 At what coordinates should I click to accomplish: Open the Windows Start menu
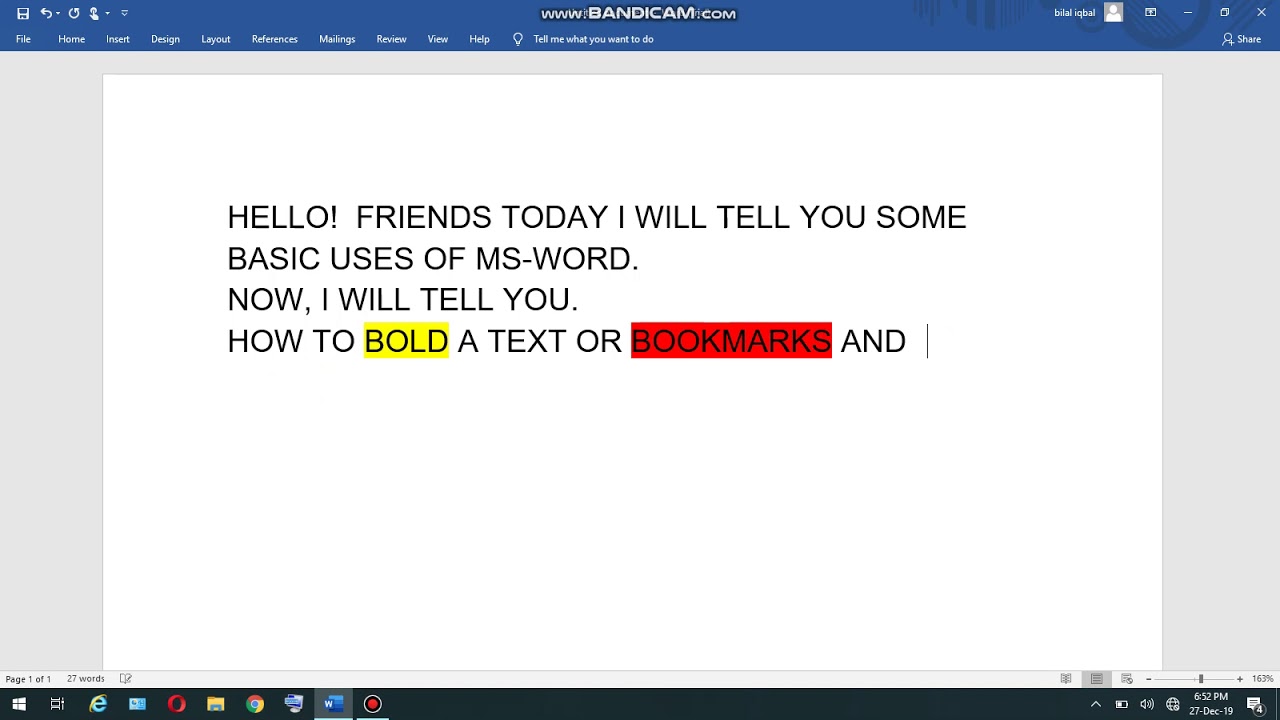coord(19,704)
